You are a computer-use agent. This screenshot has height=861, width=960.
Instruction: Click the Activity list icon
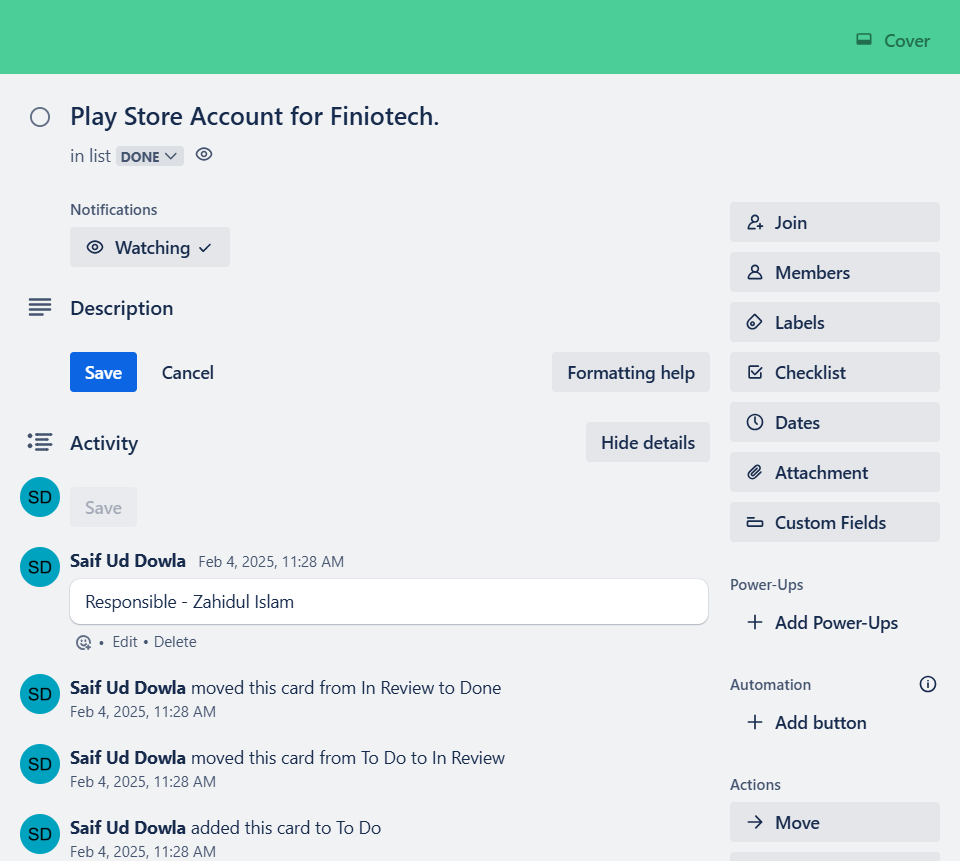pyautogui.click(x=40, y=442)
